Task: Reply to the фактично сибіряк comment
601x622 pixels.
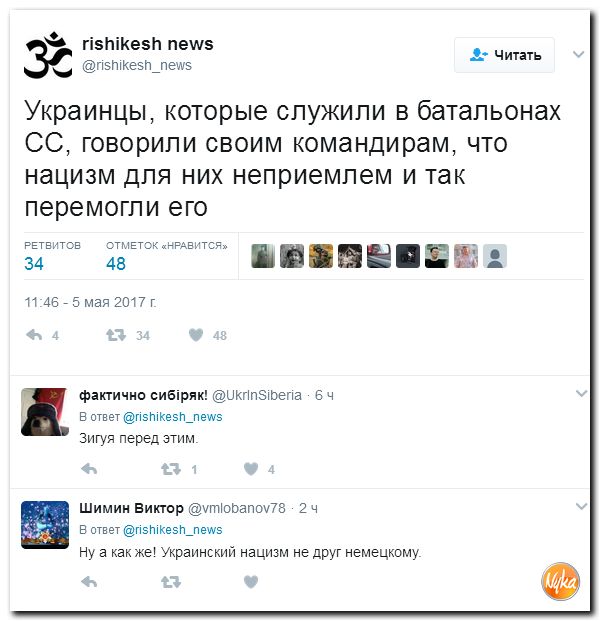Action: (x=89, y=469)
